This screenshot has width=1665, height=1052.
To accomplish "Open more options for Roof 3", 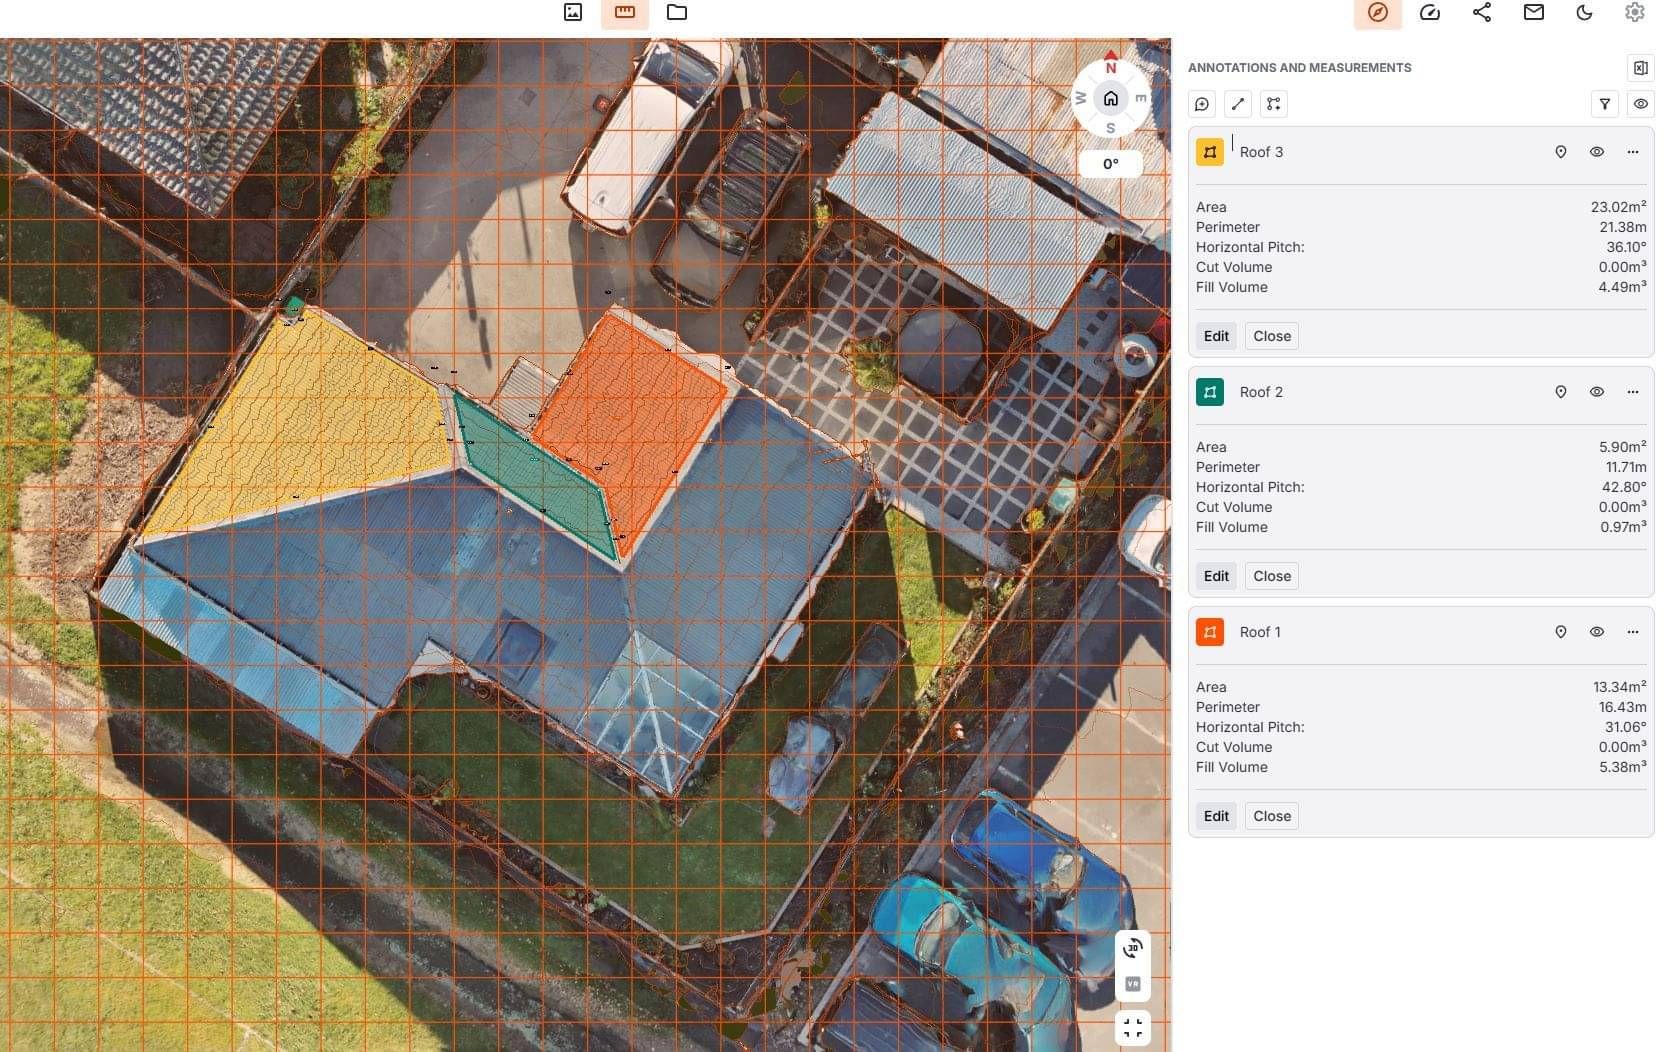I will [x=1633, y=152].
